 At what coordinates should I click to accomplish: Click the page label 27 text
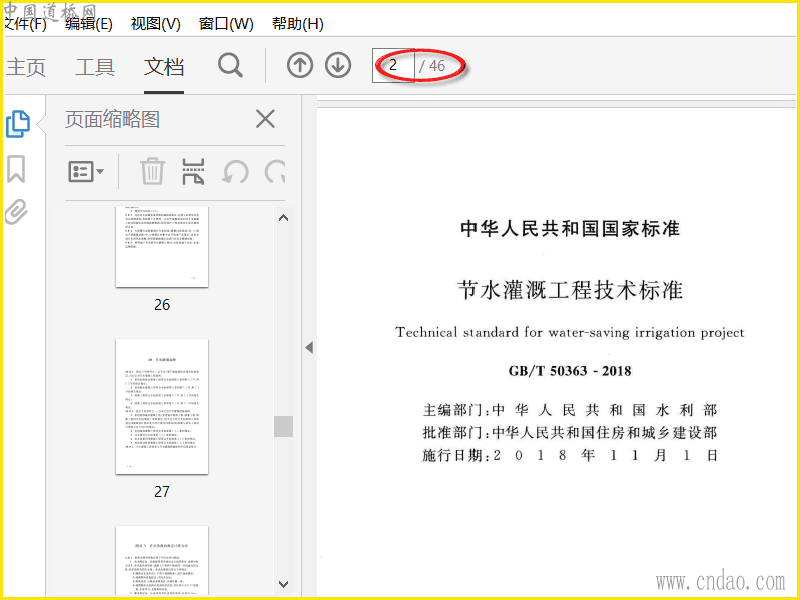[162, 491]
